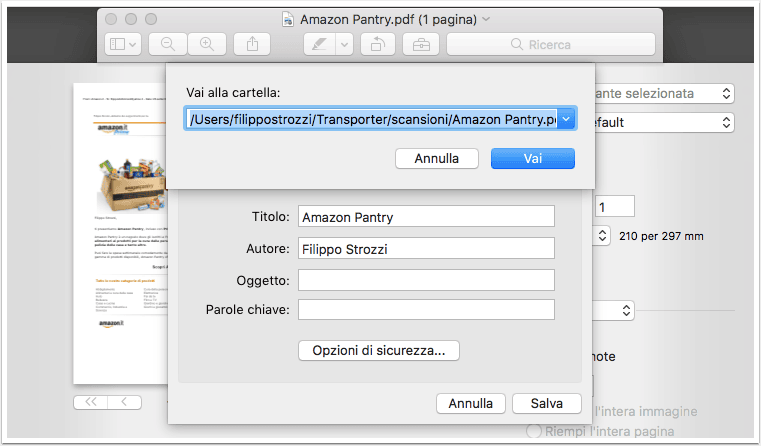This screenshot has width=761, height=446.
Task: Expand the recent paths dropdown arrow
Action: click(x=566, y=119)
